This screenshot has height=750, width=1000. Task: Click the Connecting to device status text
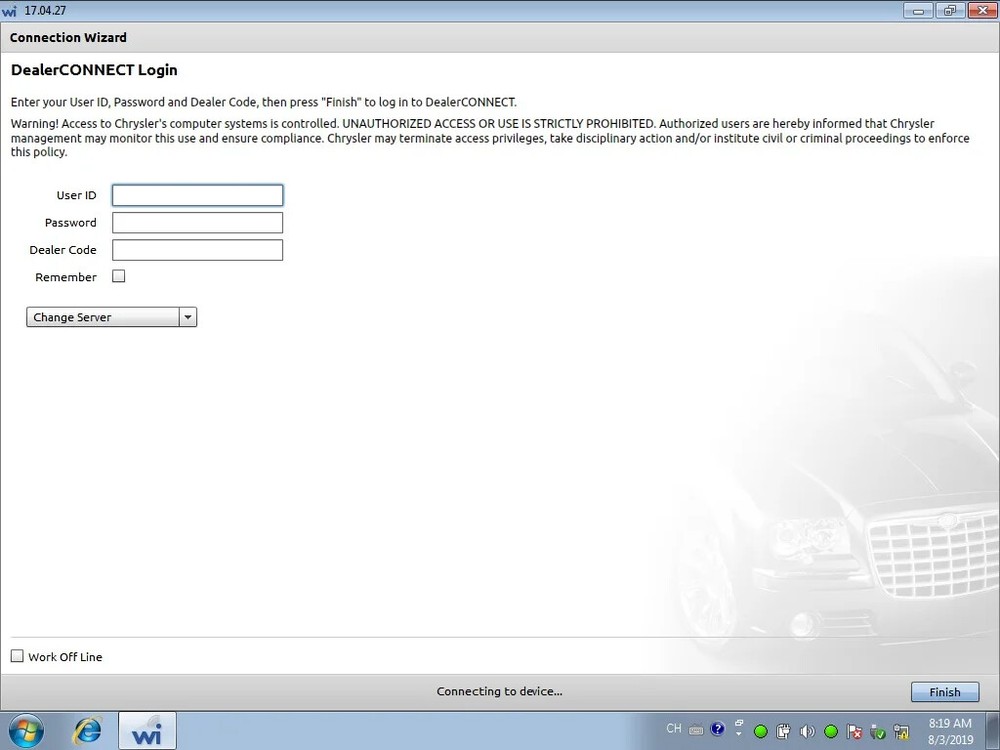(x=499, y=691)
